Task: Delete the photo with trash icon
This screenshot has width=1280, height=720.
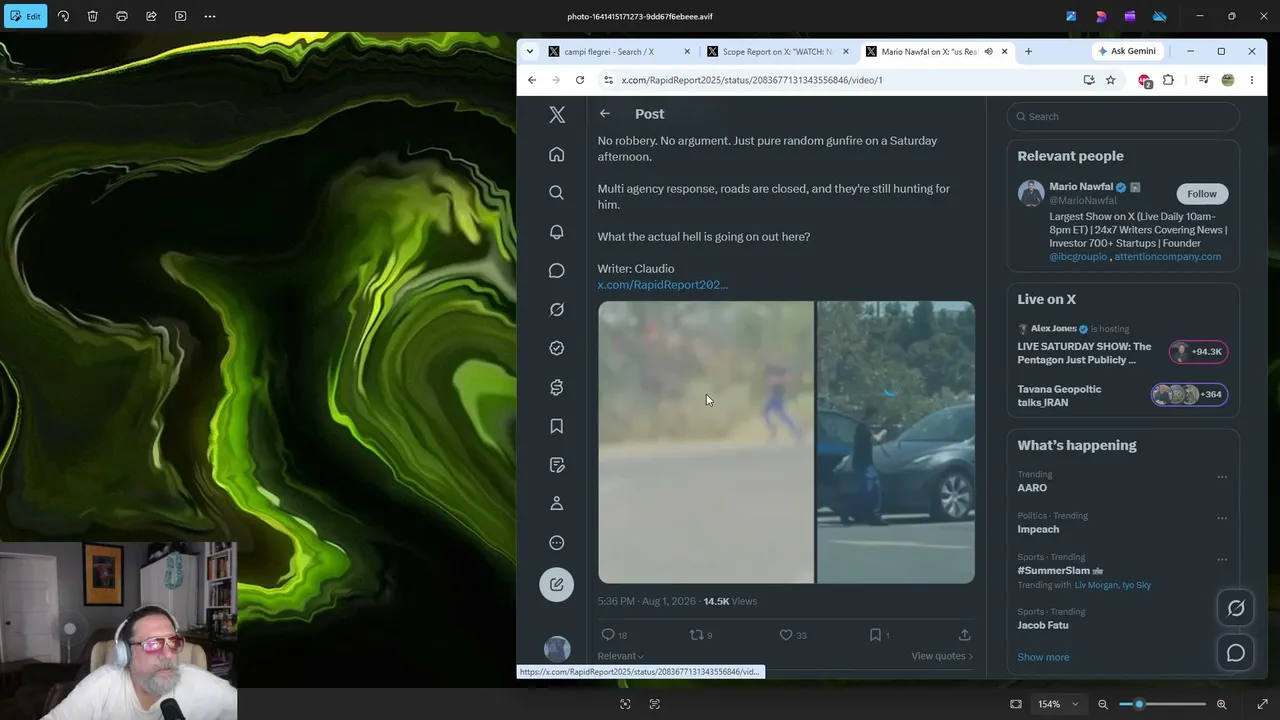Action: [92, 16]
